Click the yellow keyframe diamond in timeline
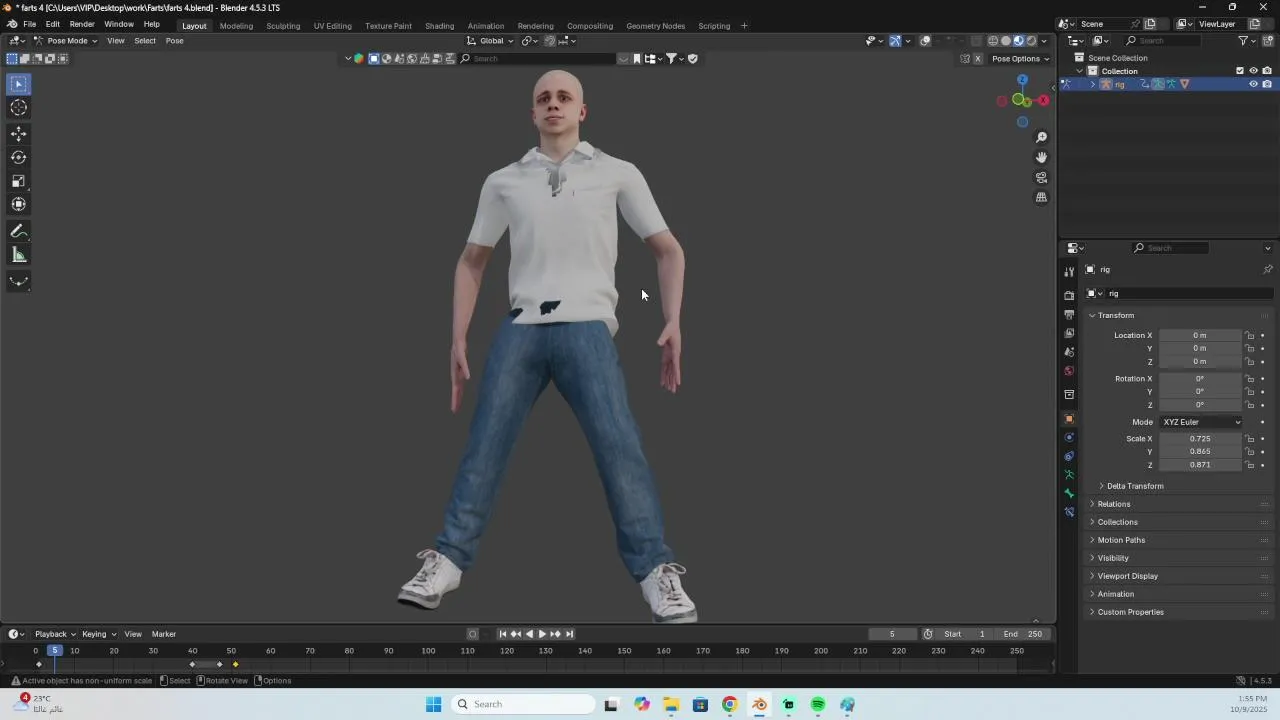The height and width of the screenshot is (720, 1280). [x=235, y=665]
